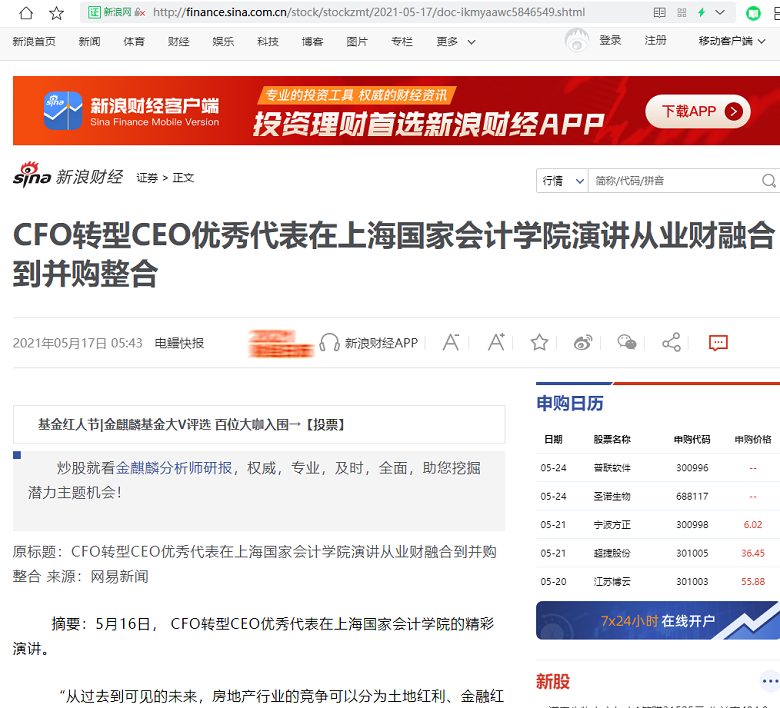The image size is (780, 708).
Task: Click the 7x24小时 在线开户 banner
Action: coord(657,620)
